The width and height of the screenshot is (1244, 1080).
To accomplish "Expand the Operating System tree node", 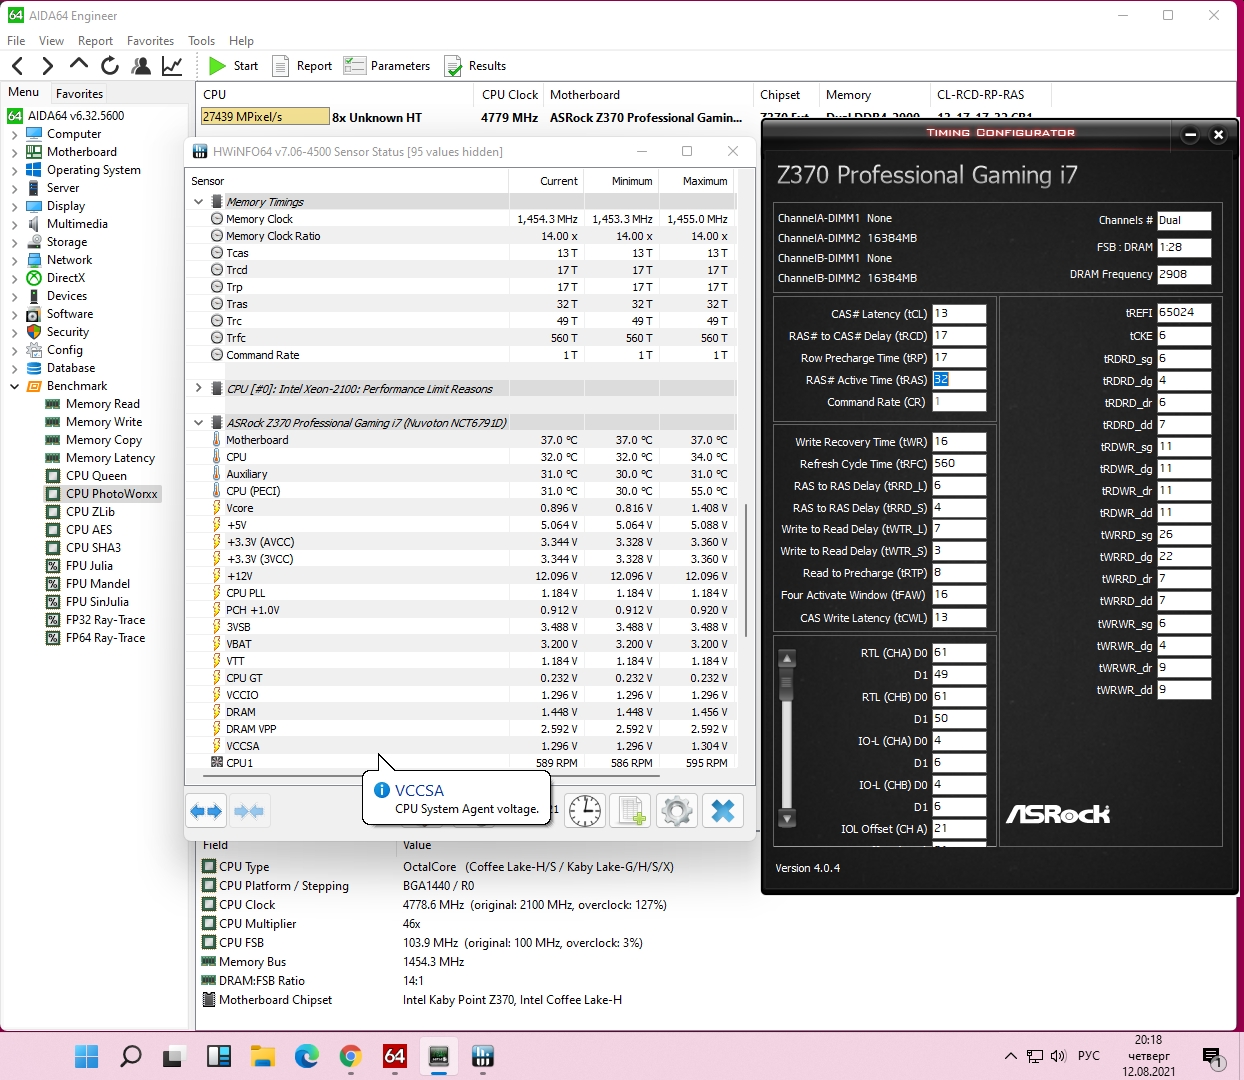I will click(14, 170).
